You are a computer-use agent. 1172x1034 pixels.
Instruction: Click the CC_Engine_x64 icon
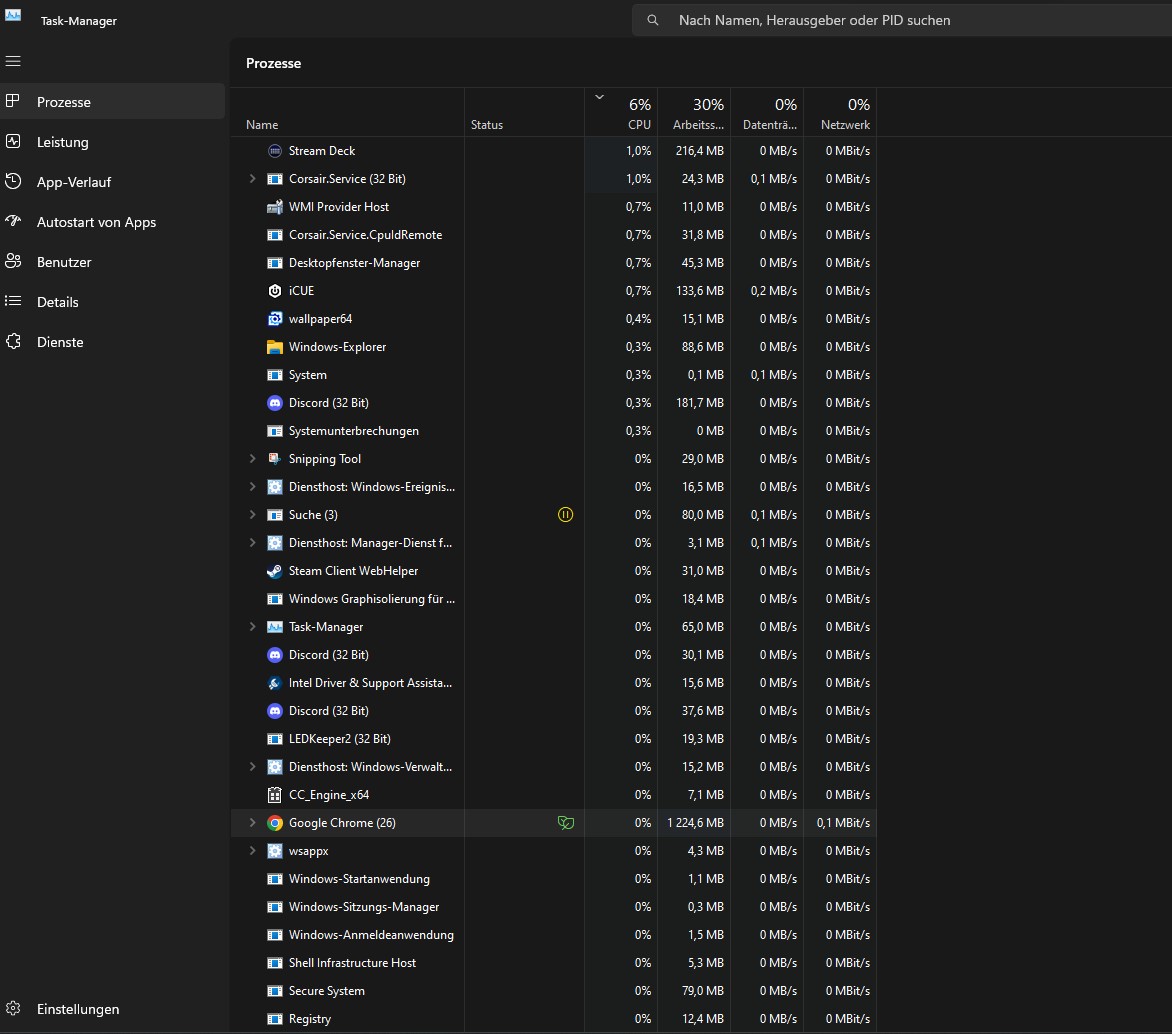tap(275, 795)
